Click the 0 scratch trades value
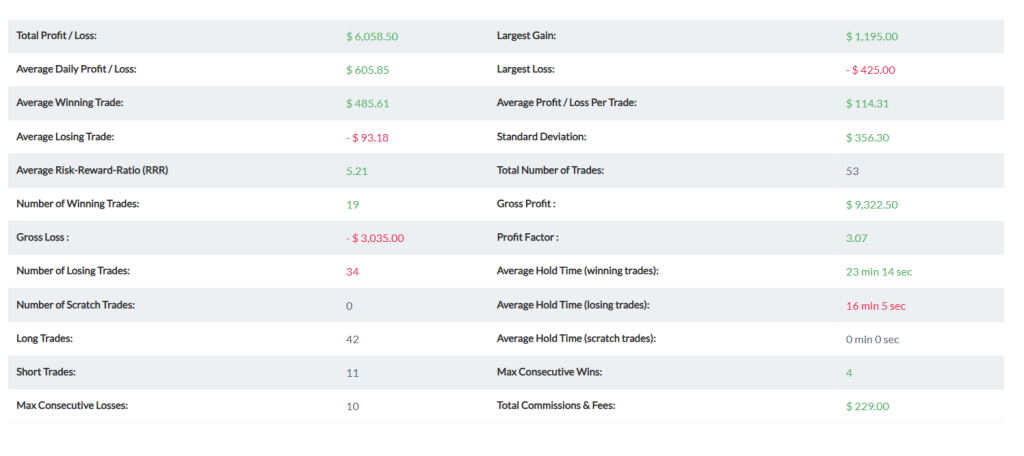Viewport: 1024px width, 456px height. click(349, 306)
